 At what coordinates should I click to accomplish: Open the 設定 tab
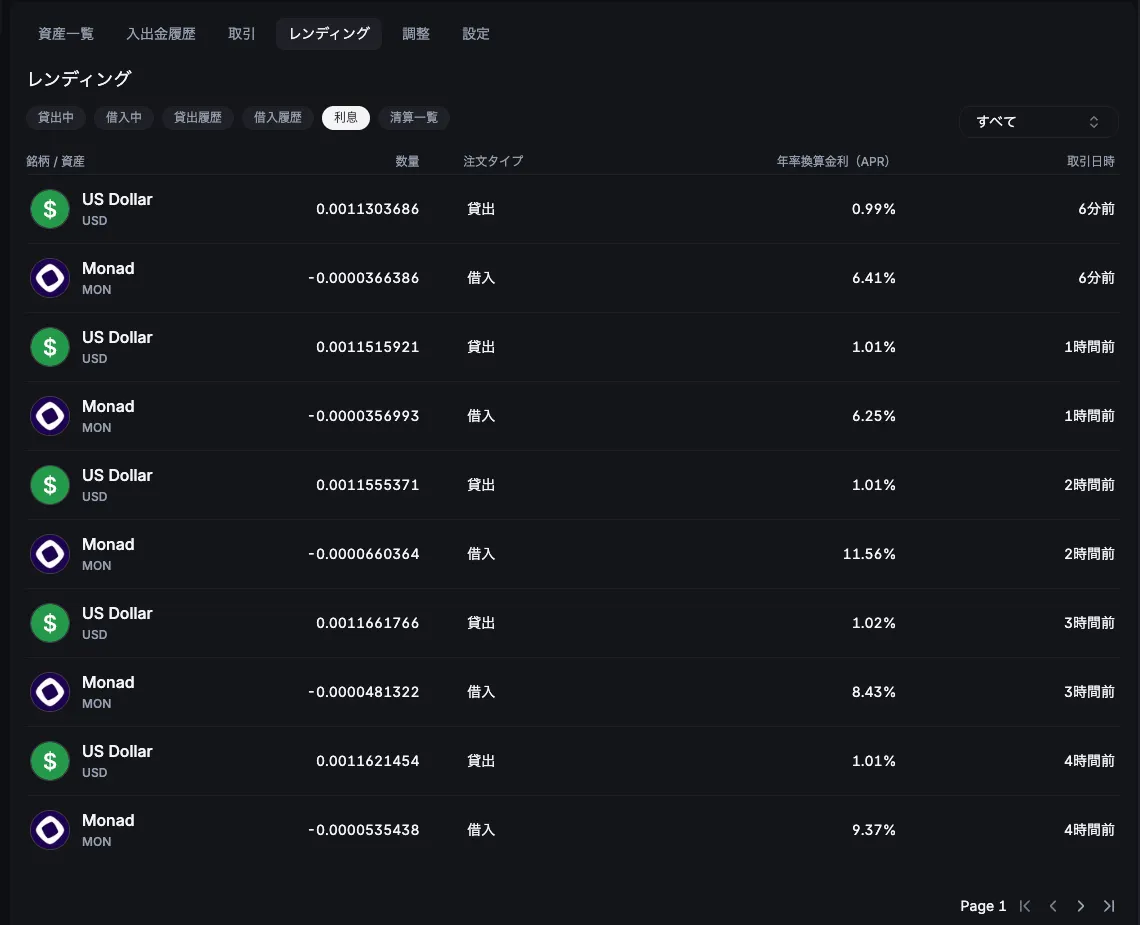click(476, 34)
